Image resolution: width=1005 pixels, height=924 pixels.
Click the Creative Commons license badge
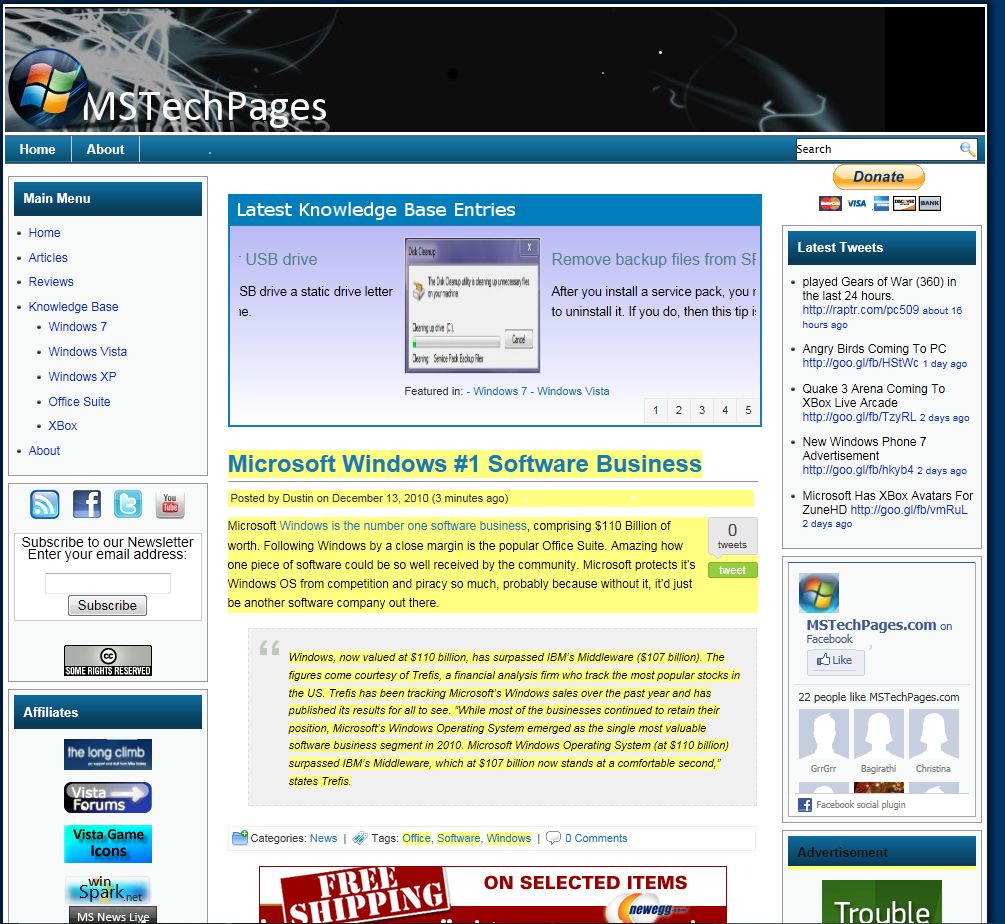pos(108,660)
